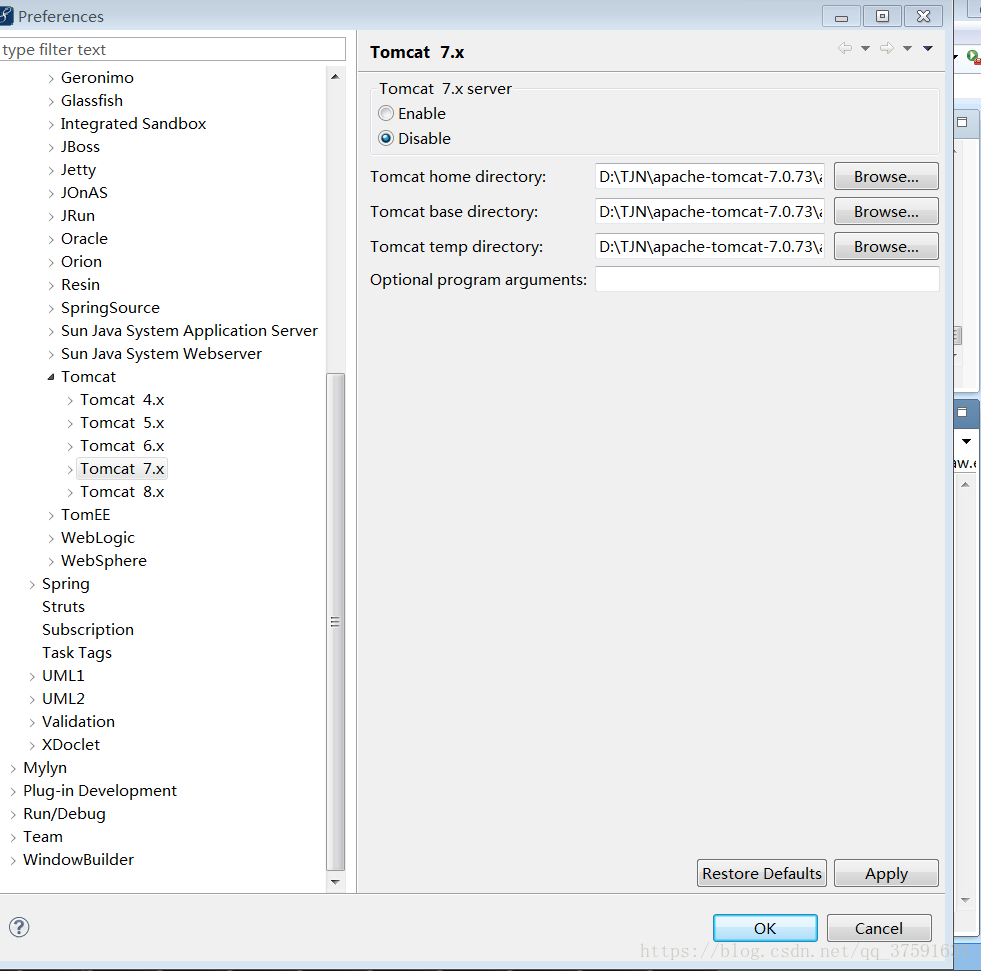Viewport: 981px width, 971px height.
Task: Expand the Geronimo node
Action: [51, 78]
